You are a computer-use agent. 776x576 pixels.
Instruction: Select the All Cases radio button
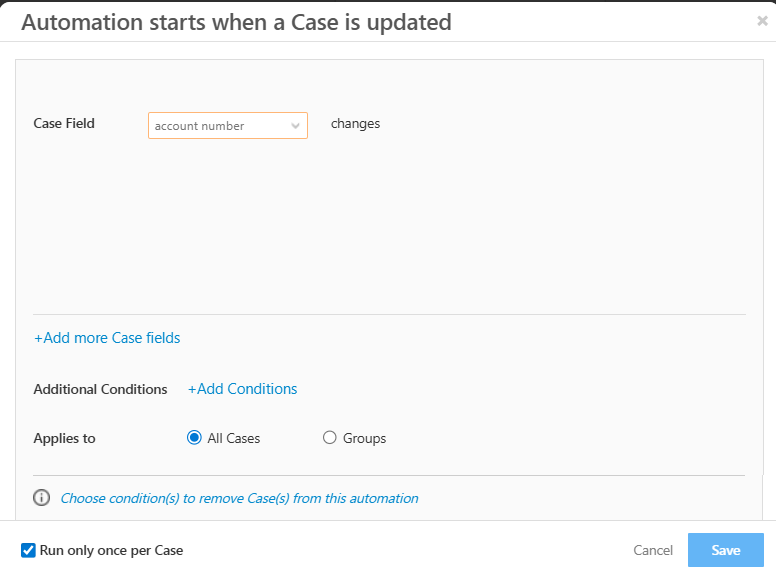tap(194, 438)
